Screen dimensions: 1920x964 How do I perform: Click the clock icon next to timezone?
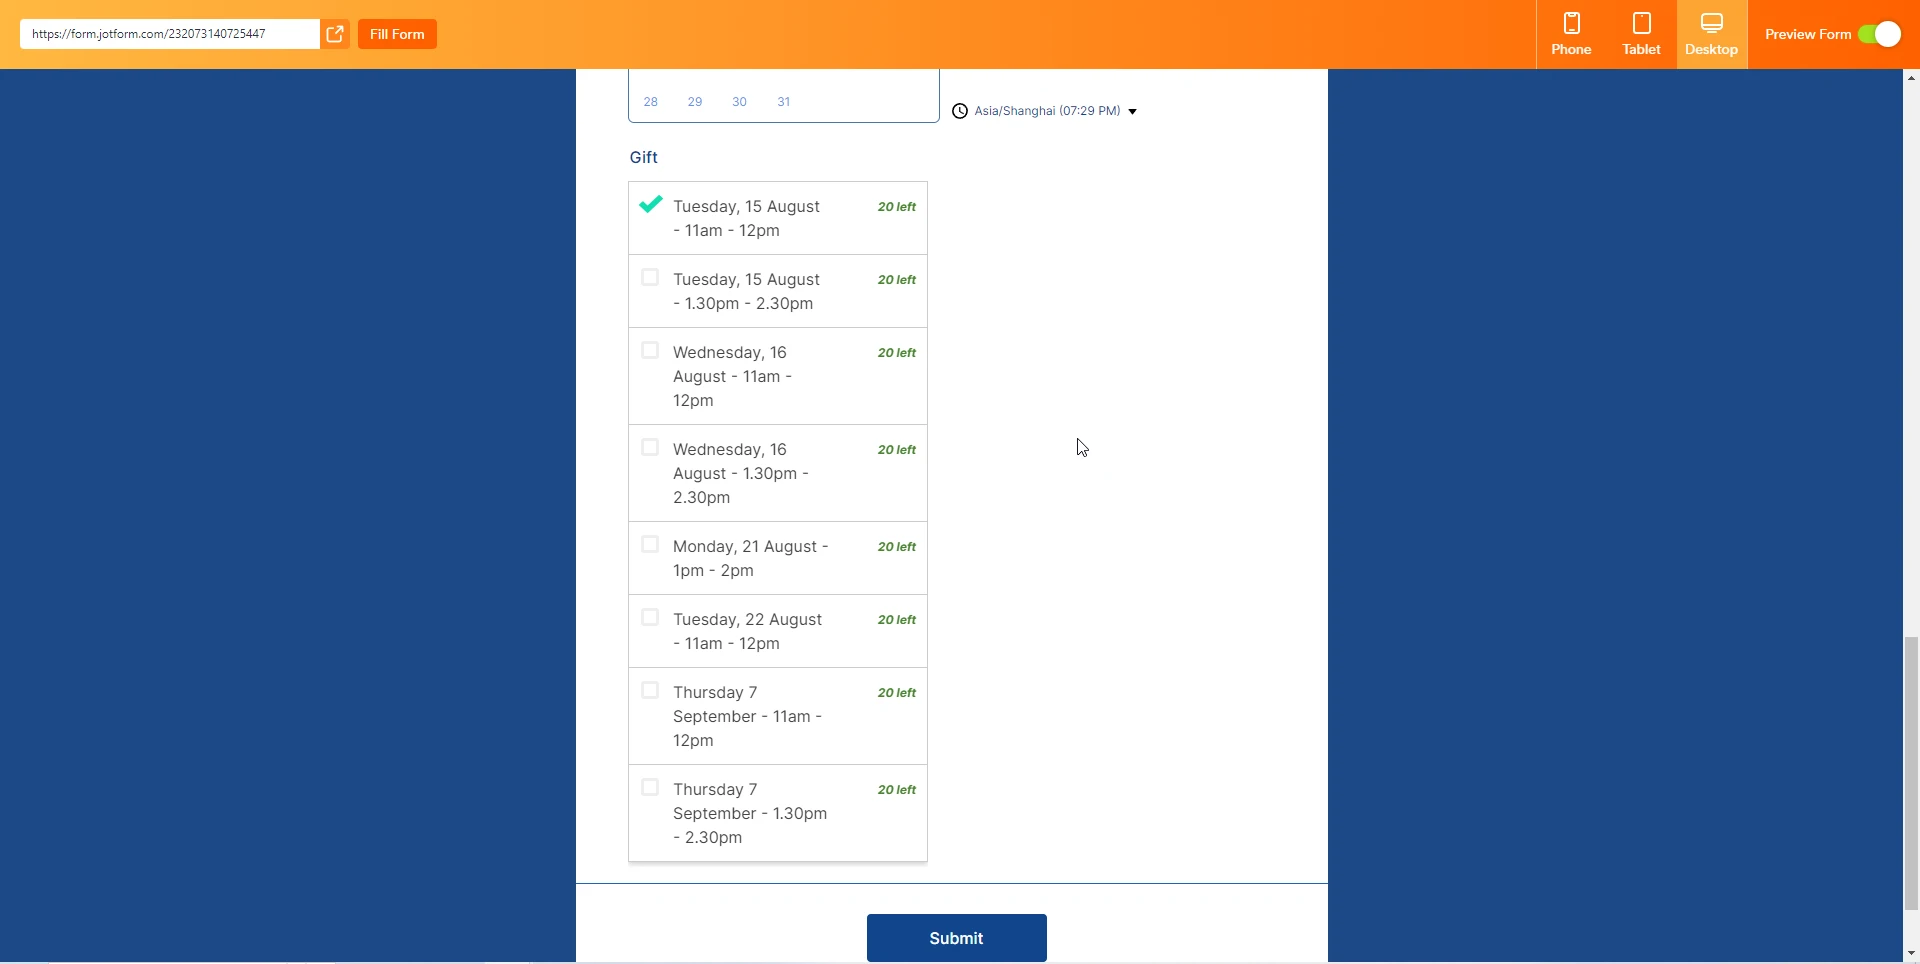(960, 110)
